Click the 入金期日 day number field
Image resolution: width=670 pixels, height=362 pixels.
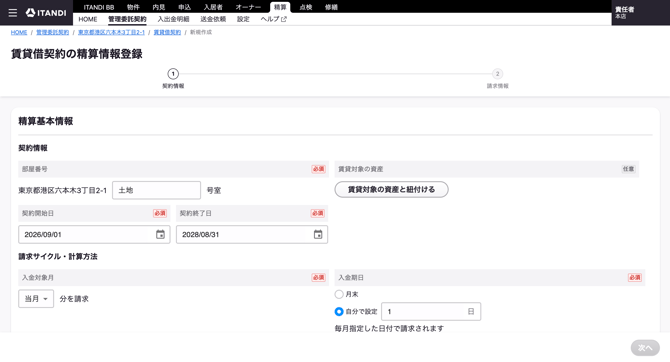pyautogui.click(x=431, y=312)
